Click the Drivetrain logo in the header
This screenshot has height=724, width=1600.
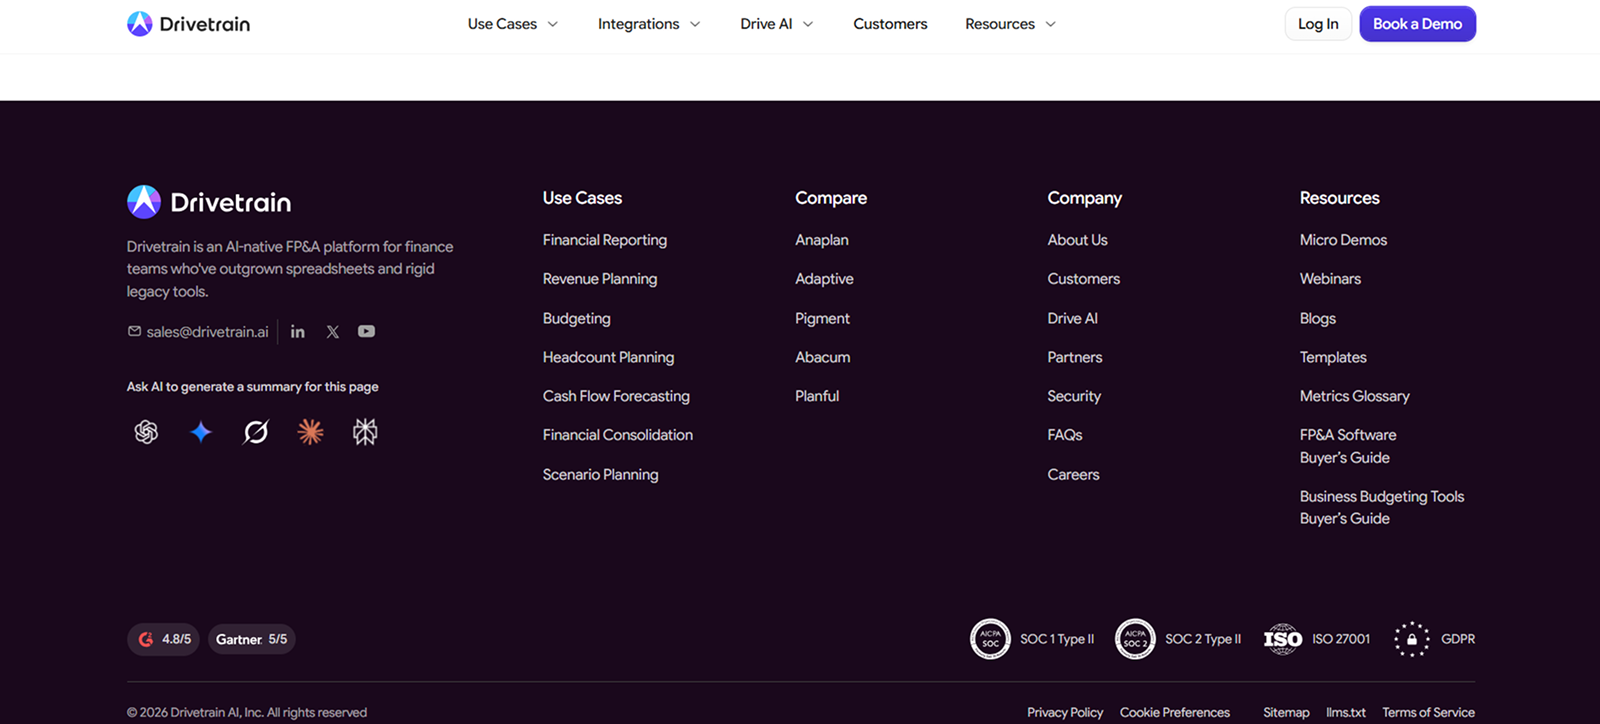click(x=188, y=24)
